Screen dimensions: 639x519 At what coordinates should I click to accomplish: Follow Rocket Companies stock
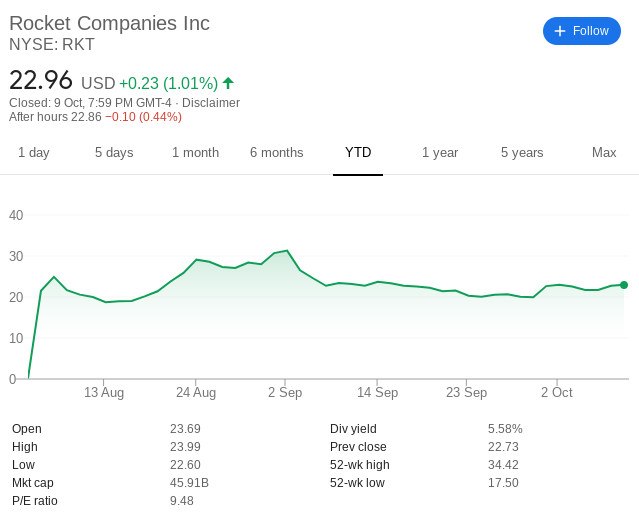click(x=582, y=31)
